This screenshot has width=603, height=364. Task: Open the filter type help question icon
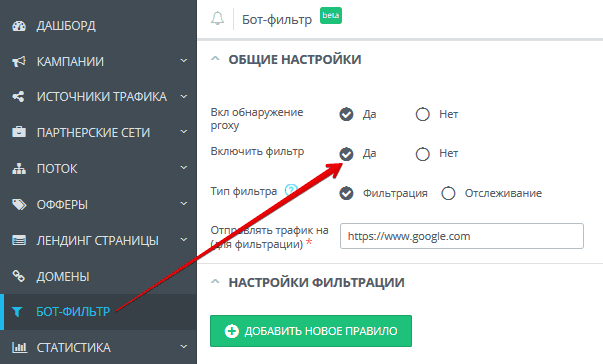point(291,190)
